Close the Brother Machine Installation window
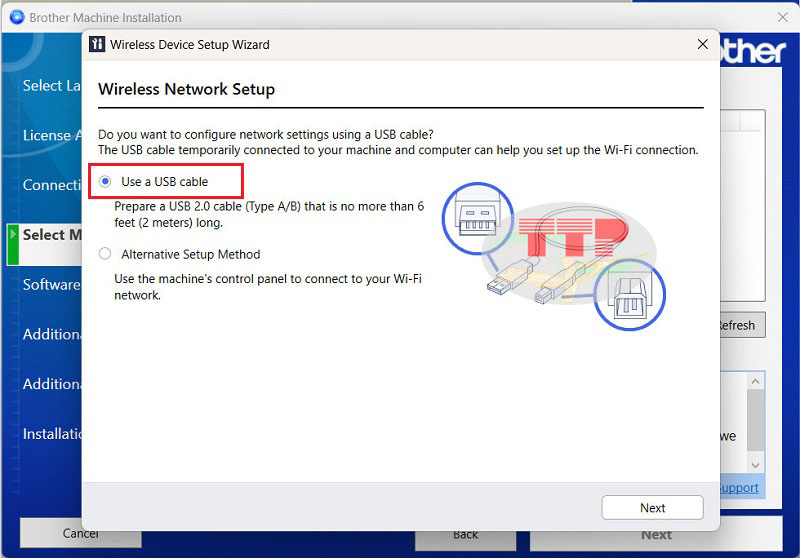Image resolution: width=800 pixels, height=558 pixels. (783, 17)
